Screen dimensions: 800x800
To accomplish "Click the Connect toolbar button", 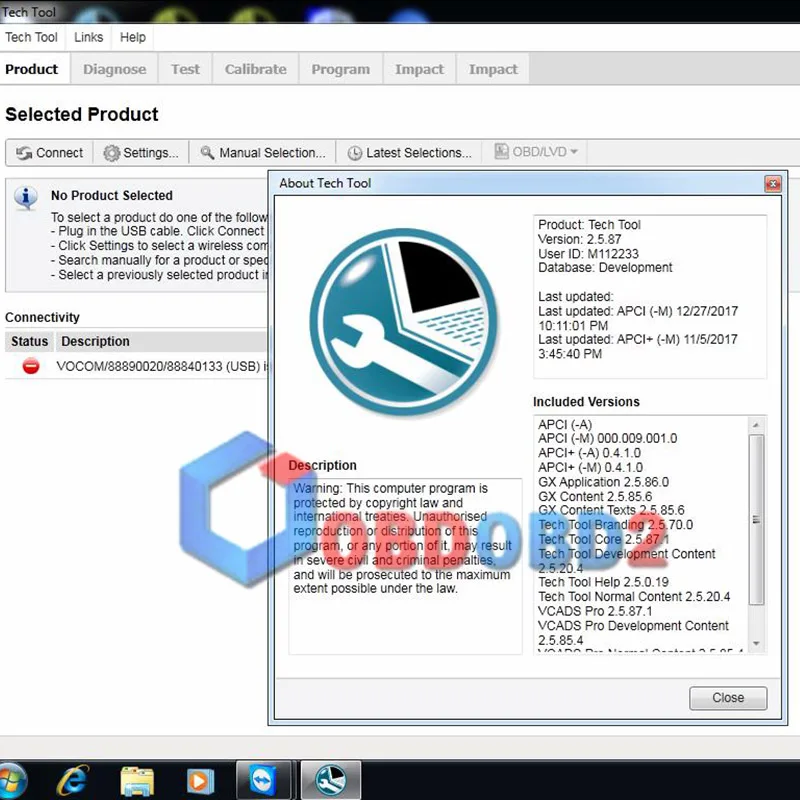I will click(49, 153).
